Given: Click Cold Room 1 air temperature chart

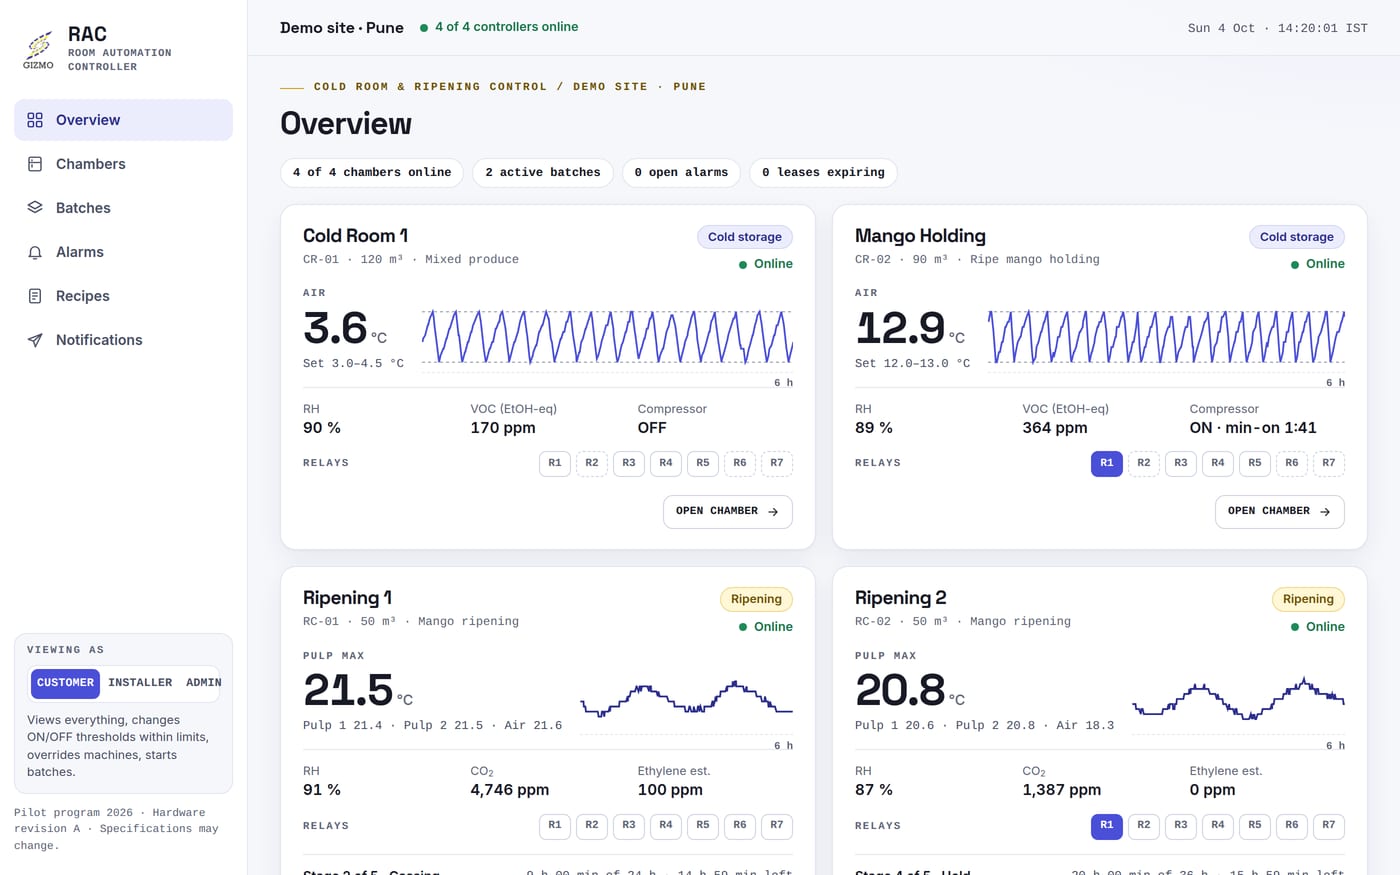Looking at the screenshot, I should 608,341.
